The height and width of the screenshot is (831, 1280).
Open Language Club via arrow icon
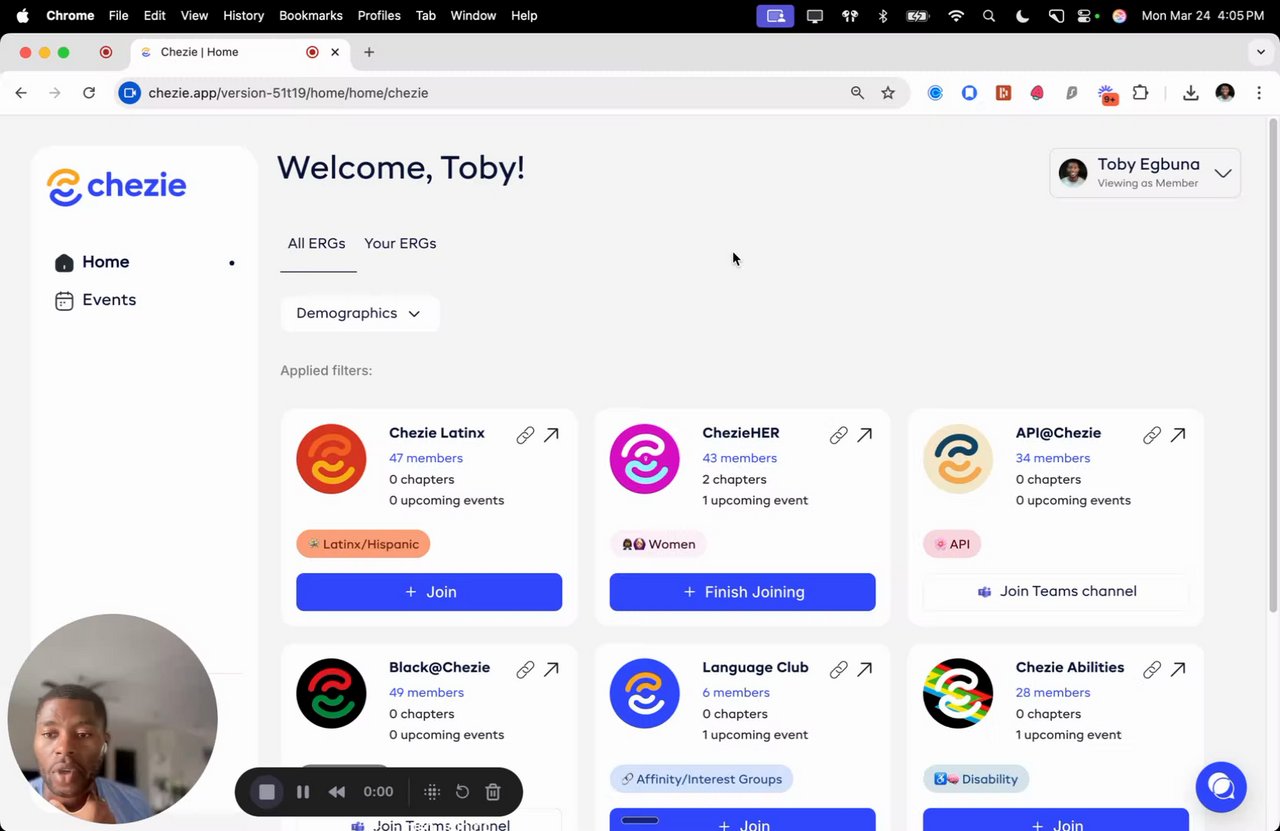pyautogui.click(x=865, y=670)
